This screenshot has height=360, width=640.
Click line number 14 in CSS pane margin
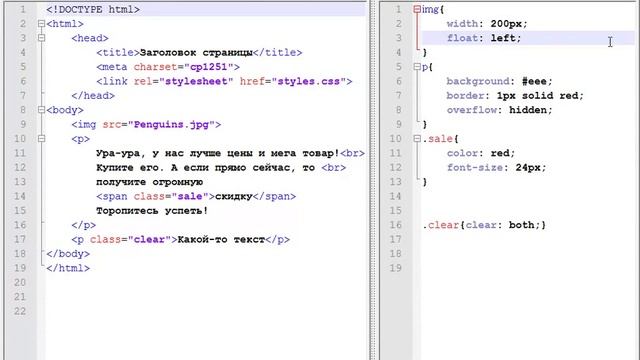(396, 196)
